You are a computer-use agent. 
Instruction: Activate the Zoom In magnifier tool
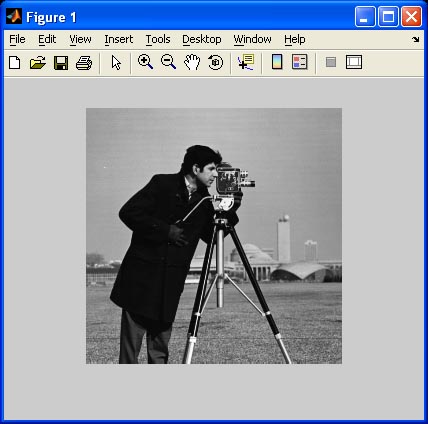pos(145,62)
